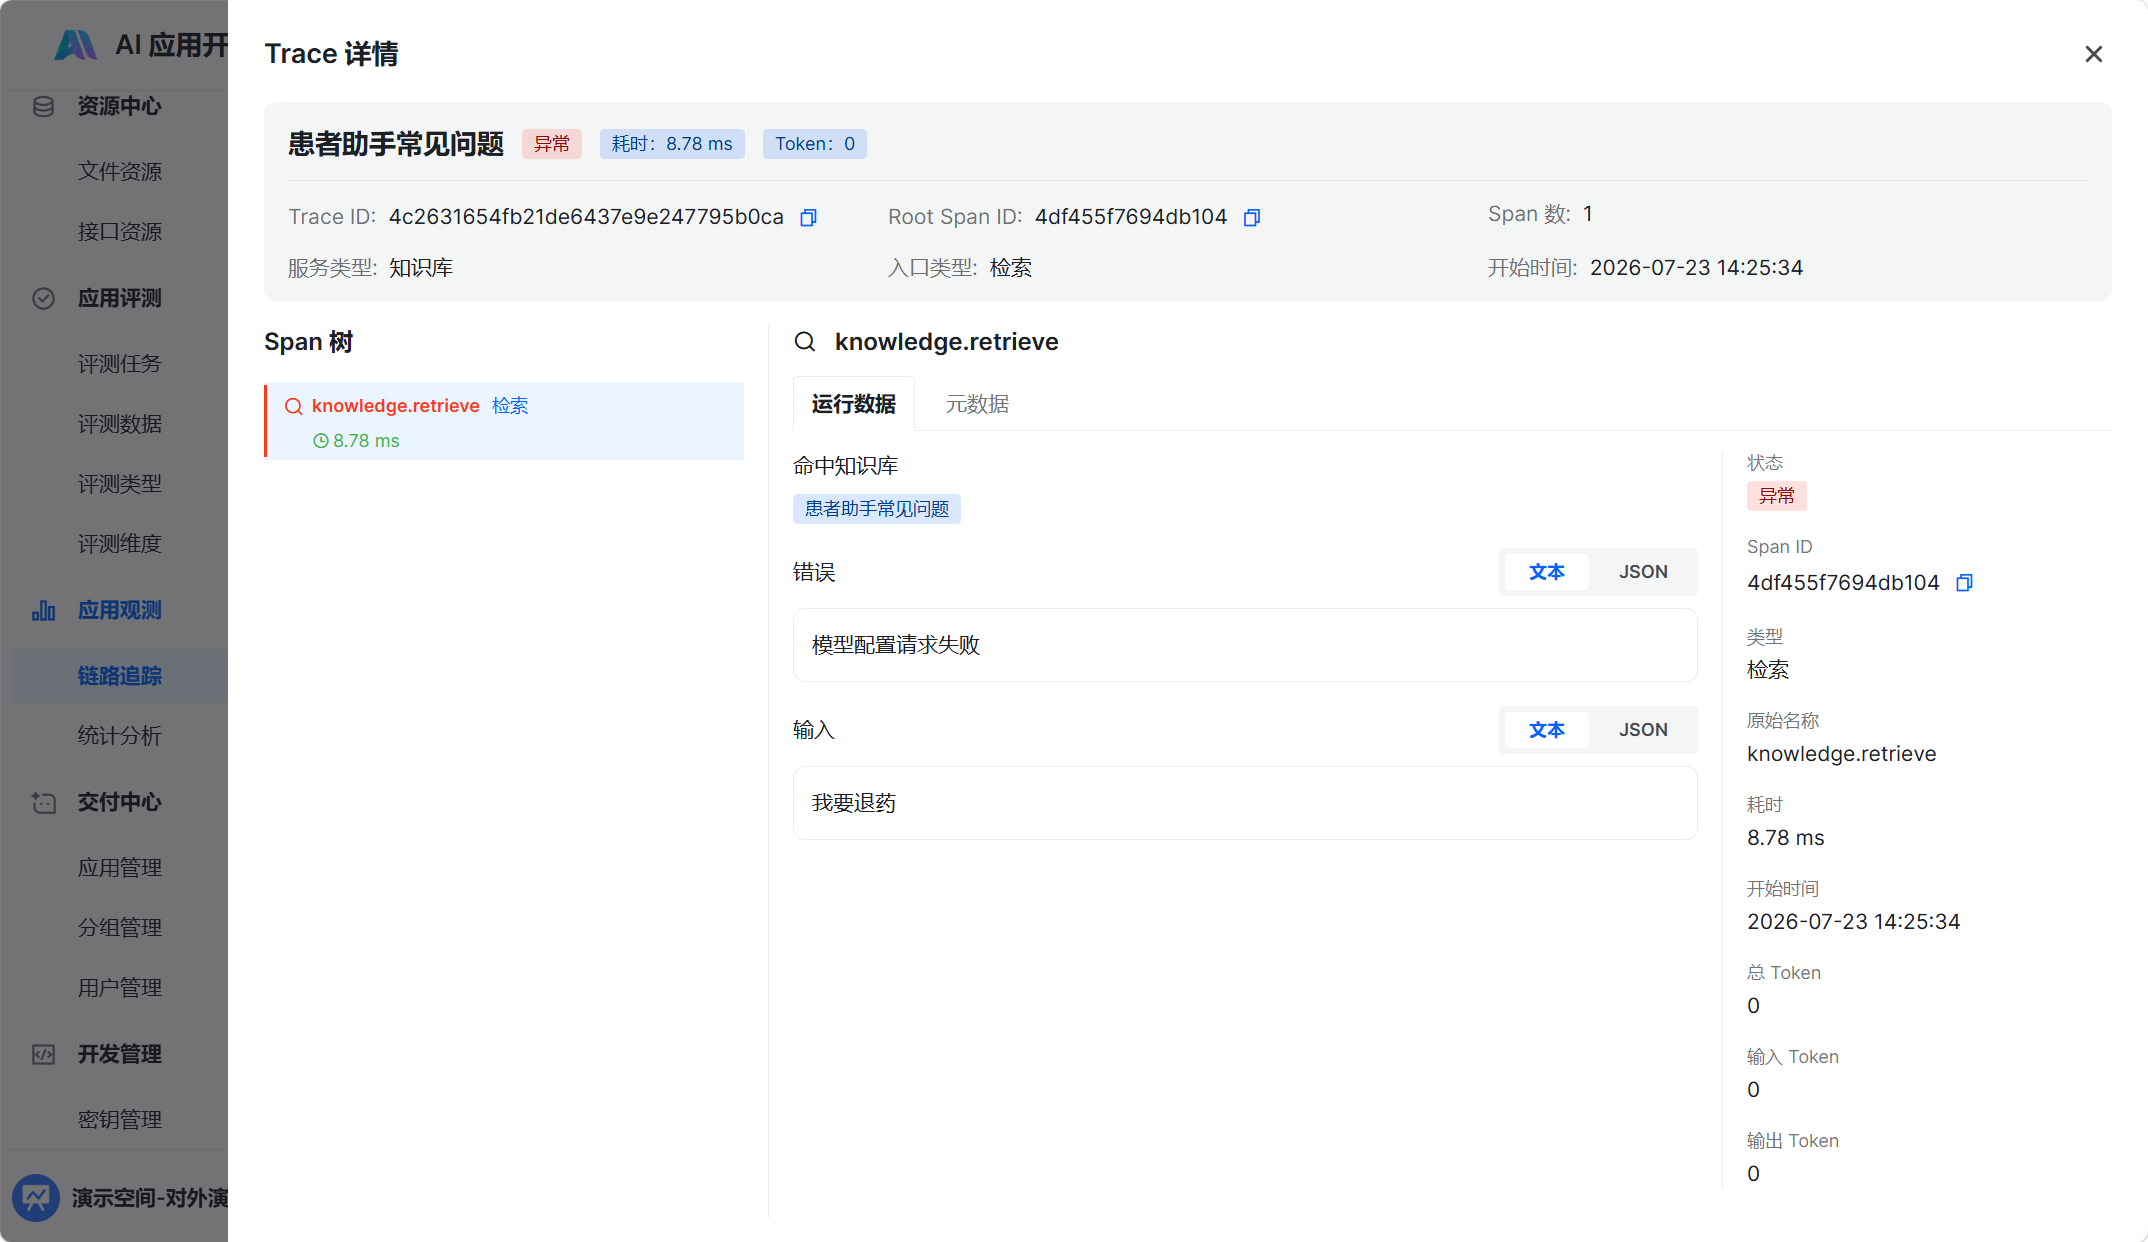
Task: Open 评测数据 in the sidebar
Action: pyautogui.click(x=120, y=424)
